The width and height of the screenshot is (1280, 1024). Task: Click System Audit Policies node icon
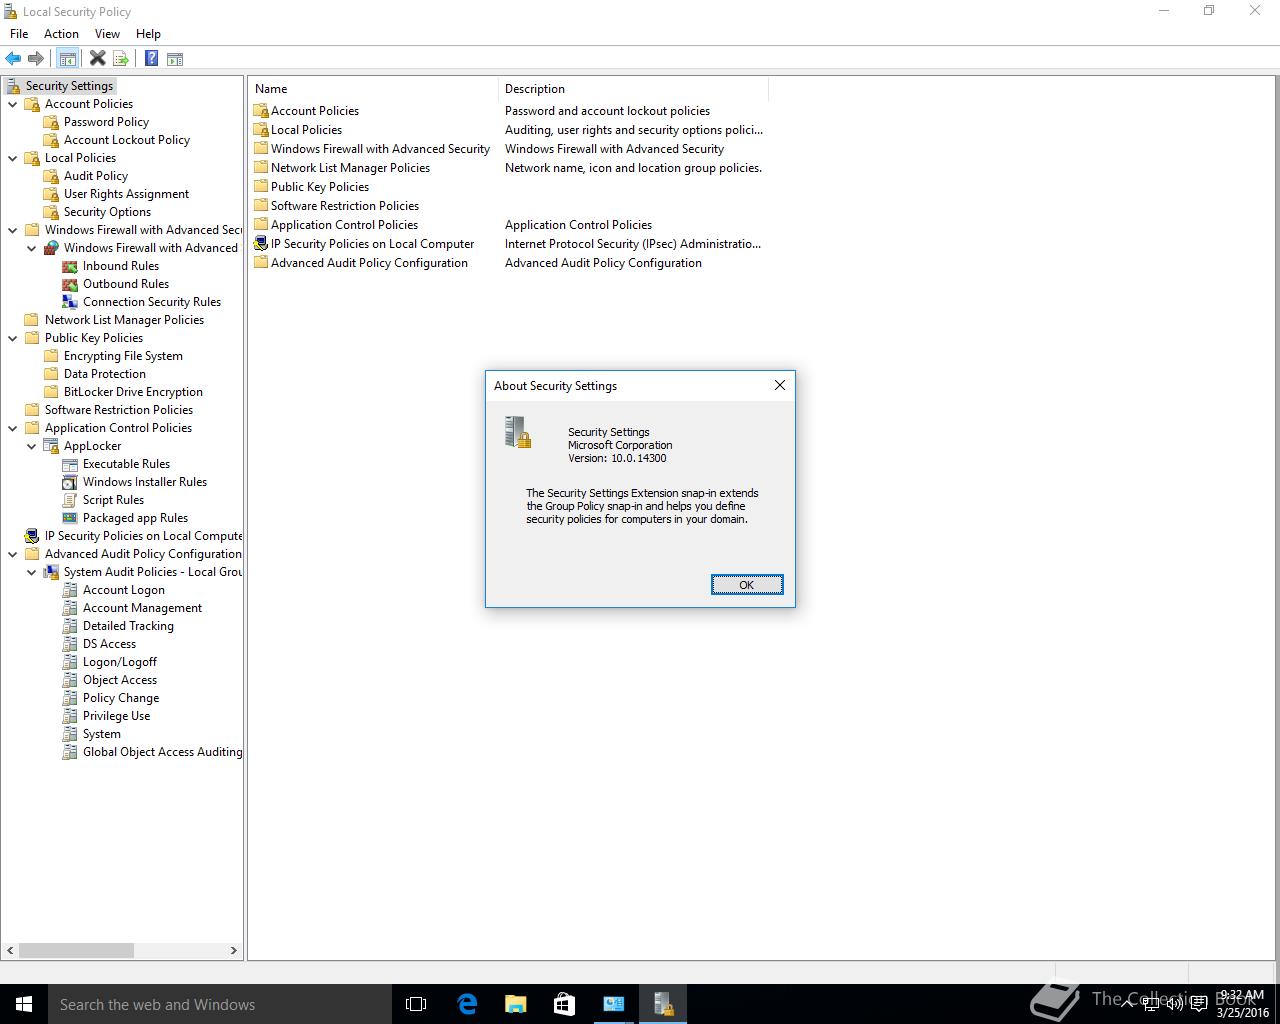[x=51, y=572]
